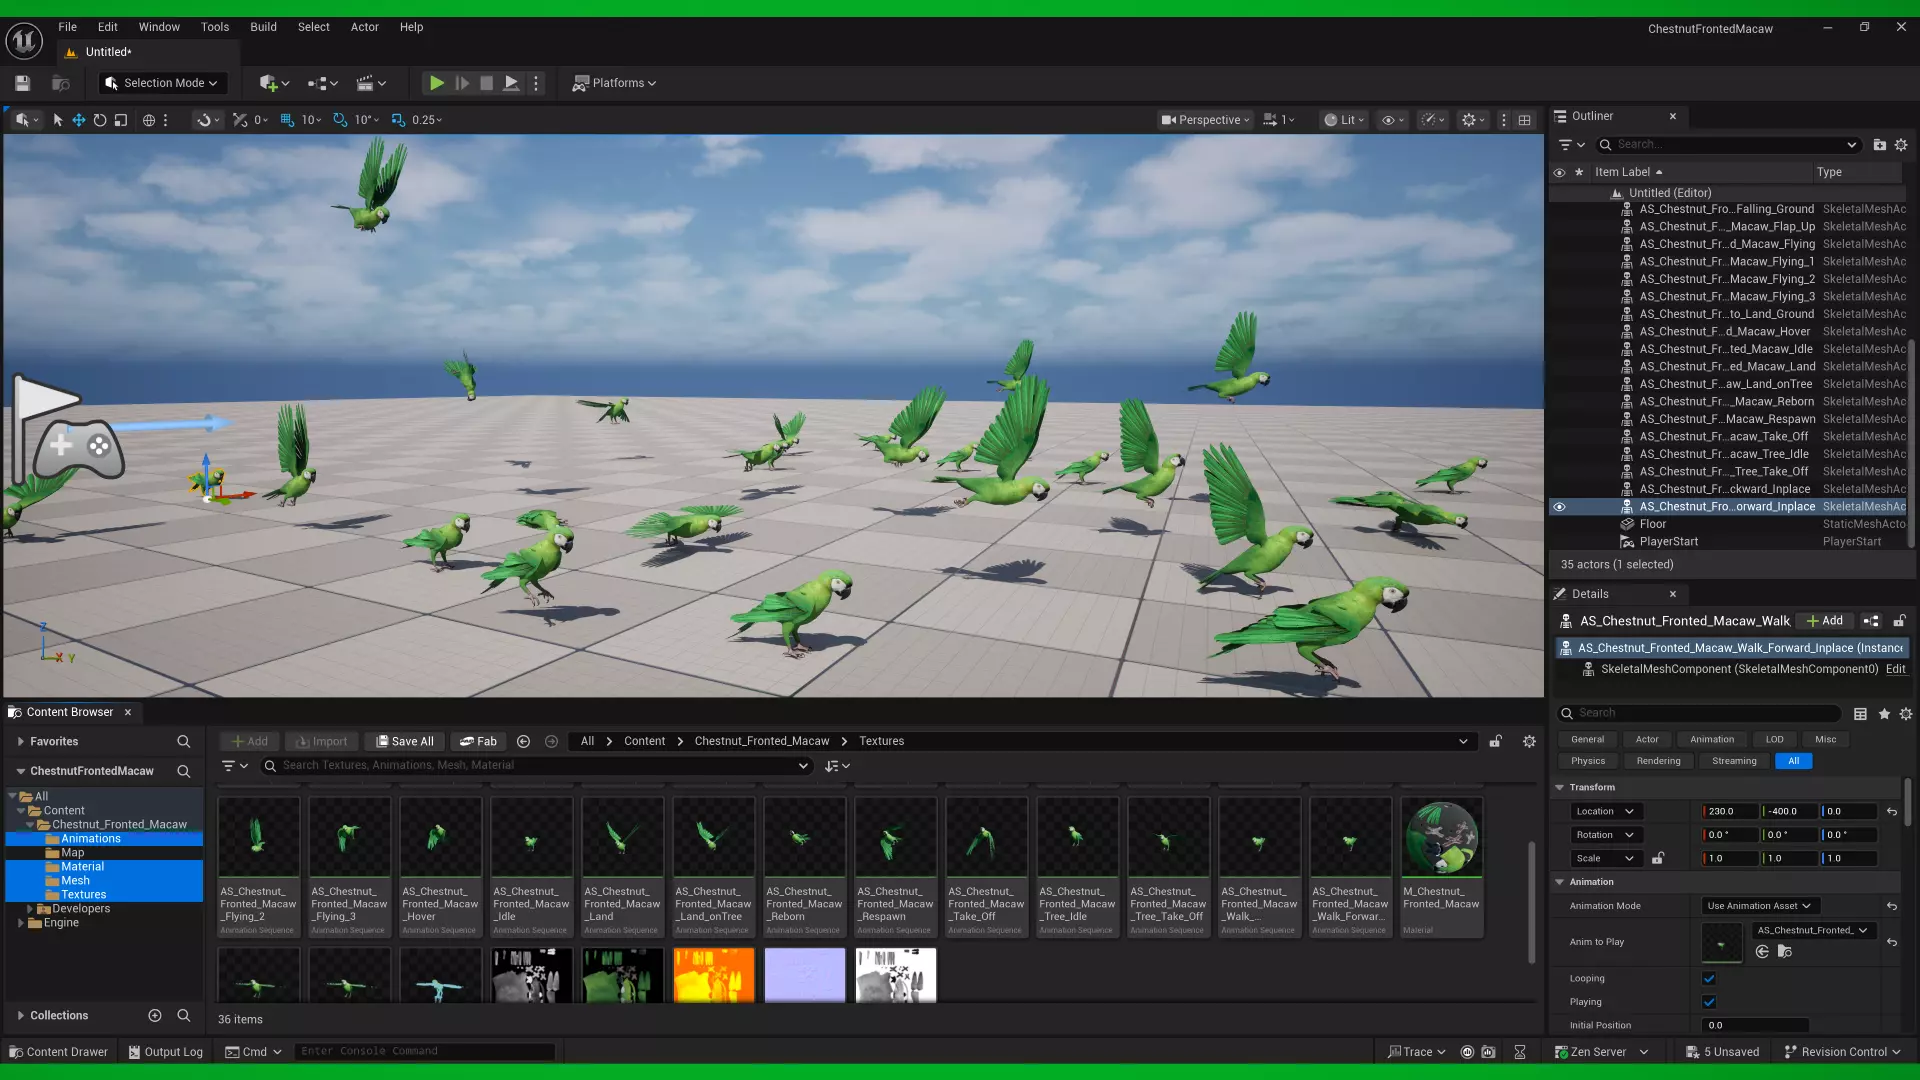Select the Animations folder in the tree
1920x1080 pixels.
(x=90, y=839)
